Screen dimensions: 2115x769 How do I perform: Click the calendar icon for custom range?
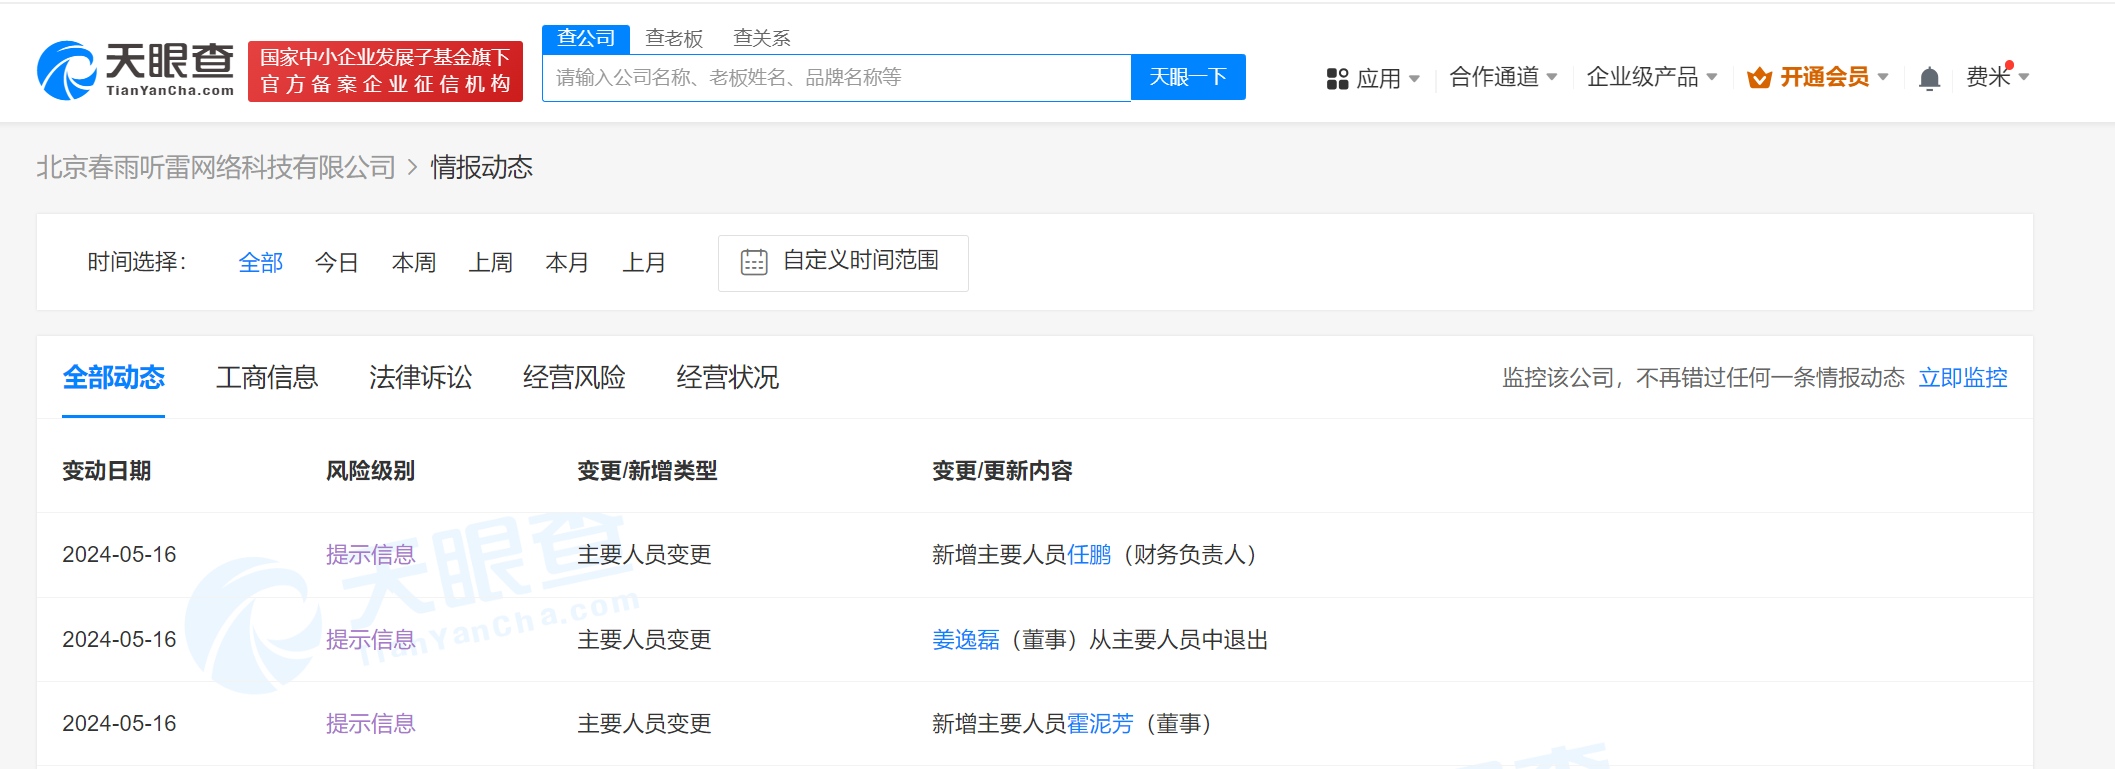coord(754,262)
